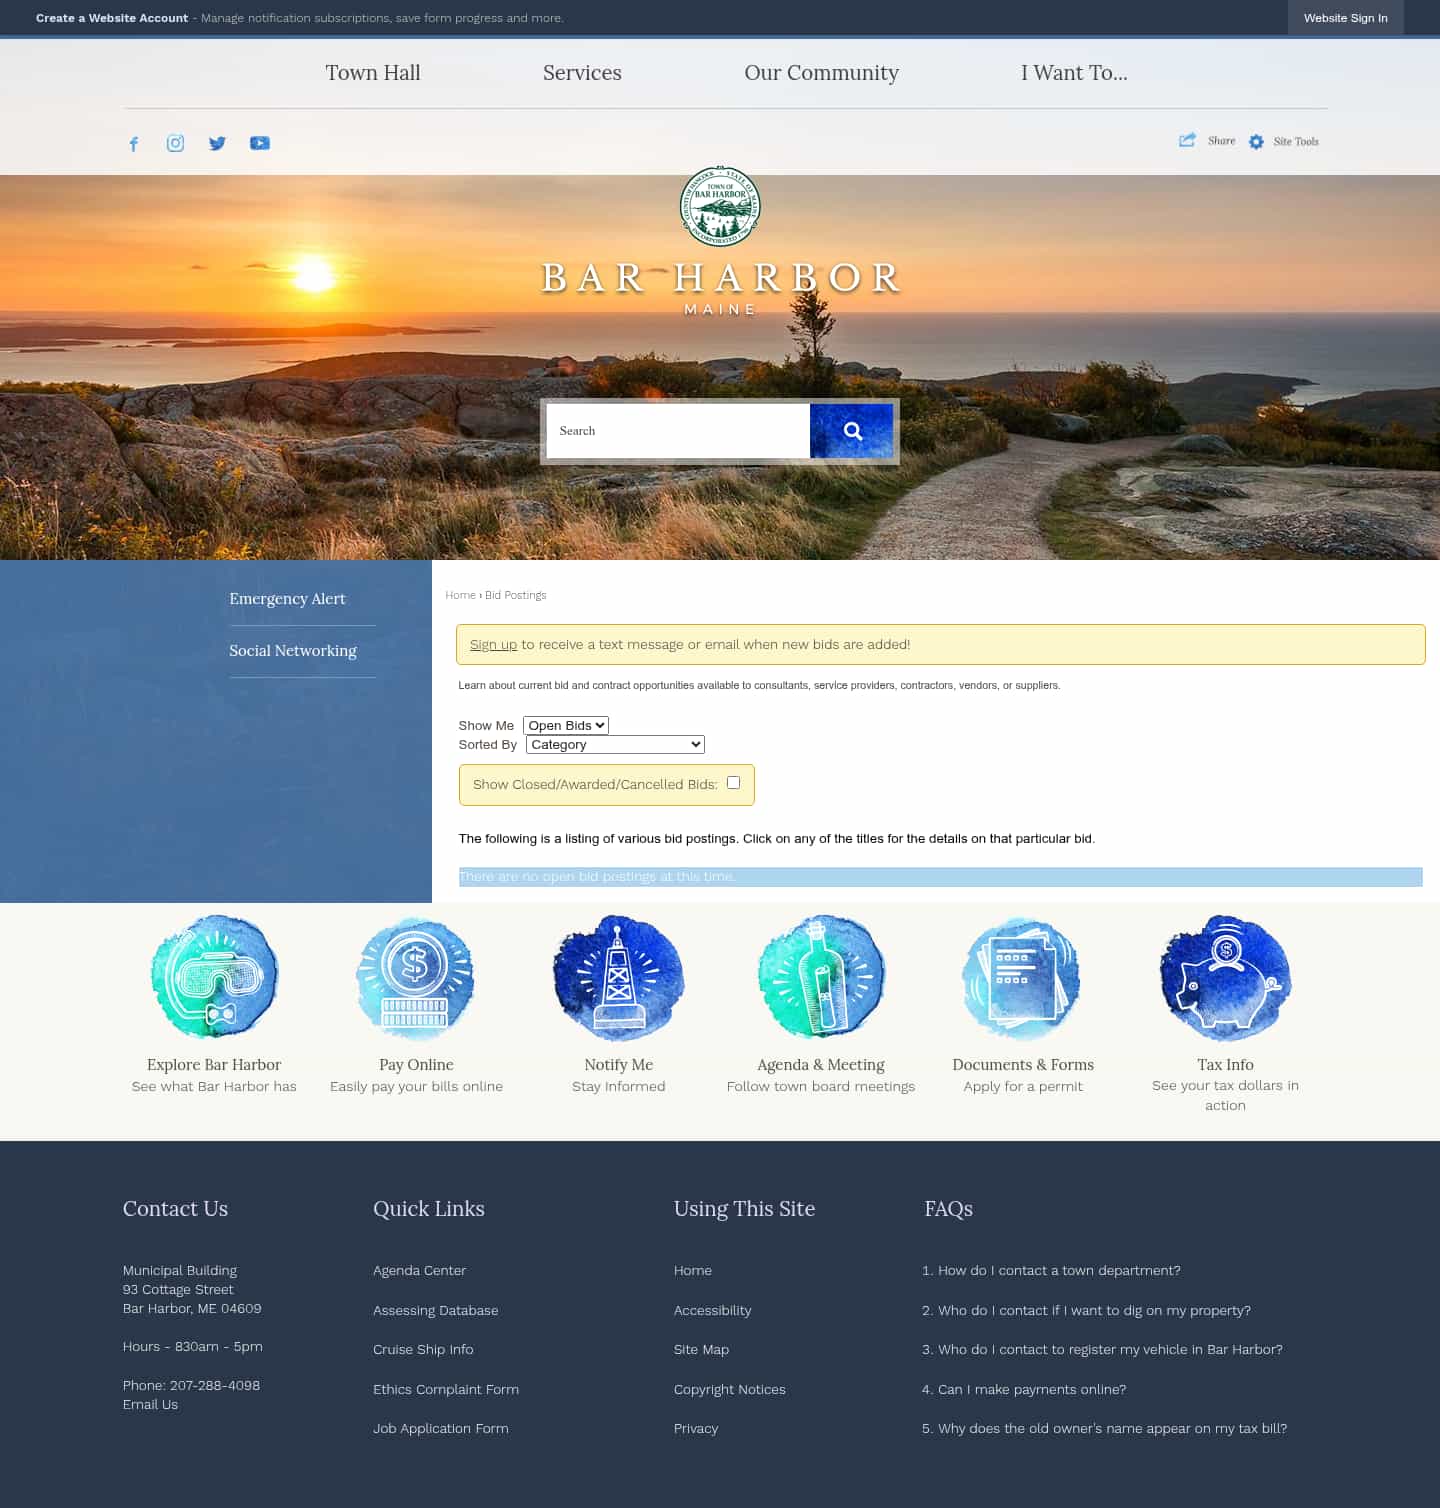Enable Show Closed/Awarded/Cancelled Bids
The height and width of the screenshot is (1508, 1440).
(734, 782)
